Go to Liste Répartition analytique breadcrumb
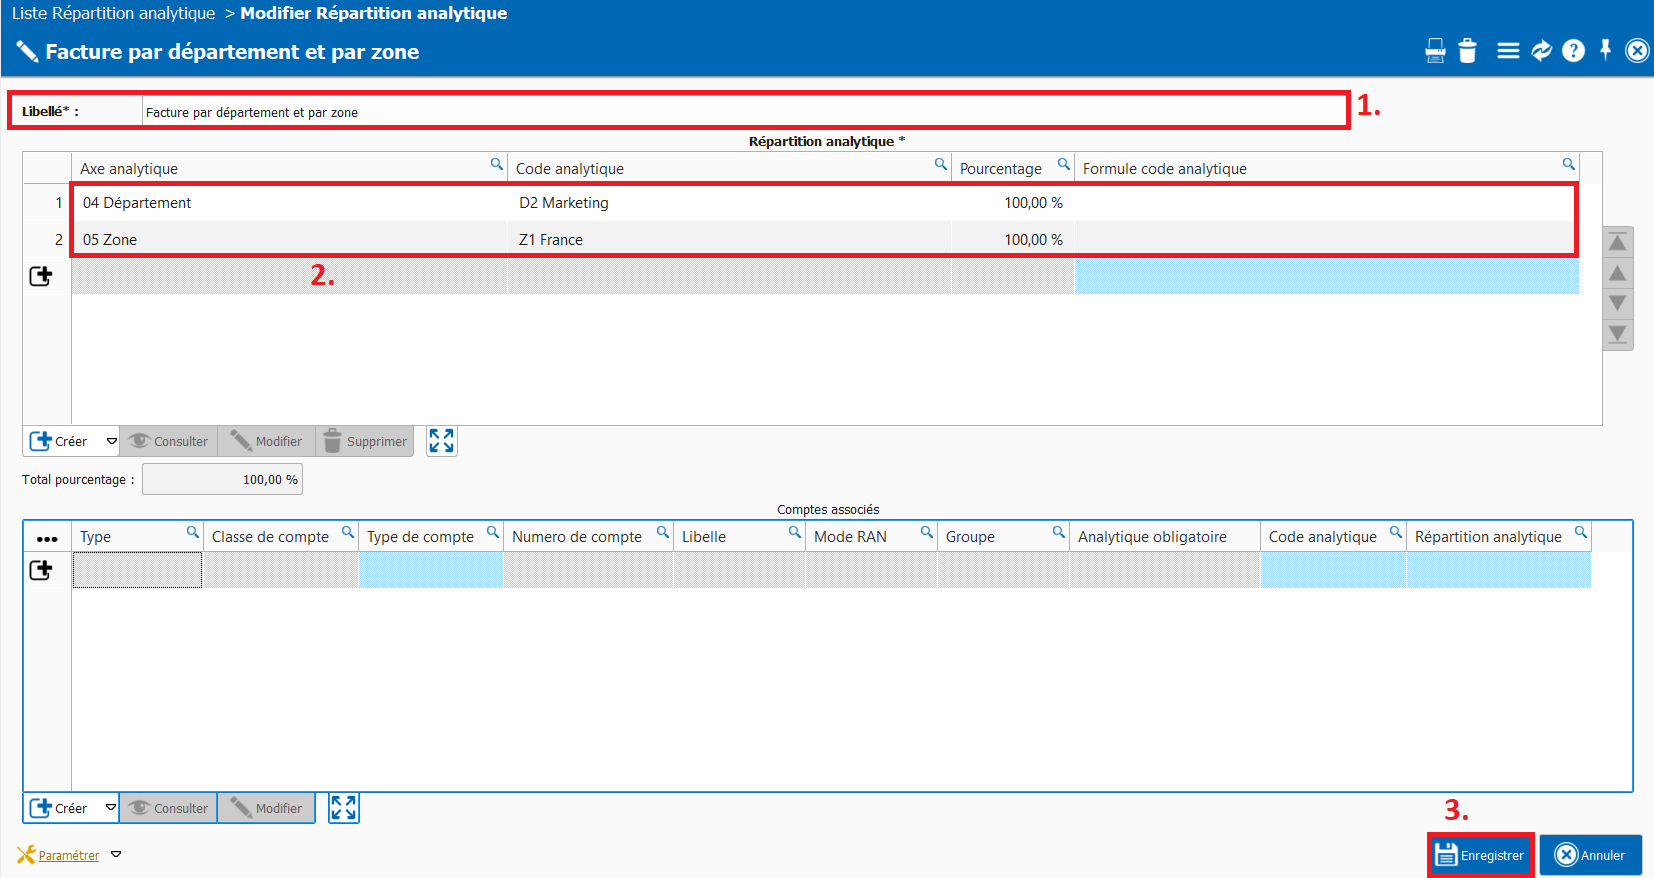This screenshot has width=1654, height=878. coord(113,13)
